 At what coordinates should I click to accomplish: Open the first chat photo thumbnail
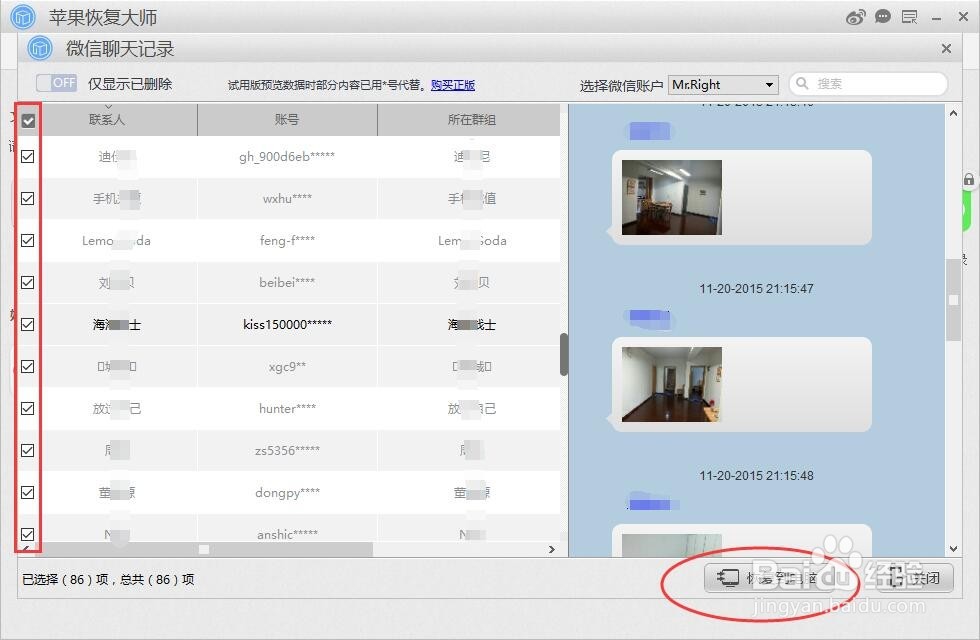point(672,198)
